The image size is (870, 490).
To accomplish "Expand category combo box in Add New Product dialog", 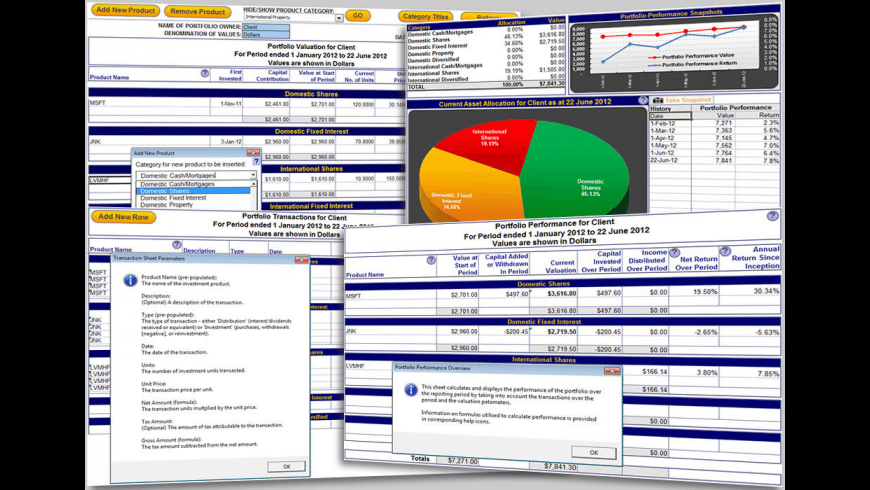I will 253,175.
